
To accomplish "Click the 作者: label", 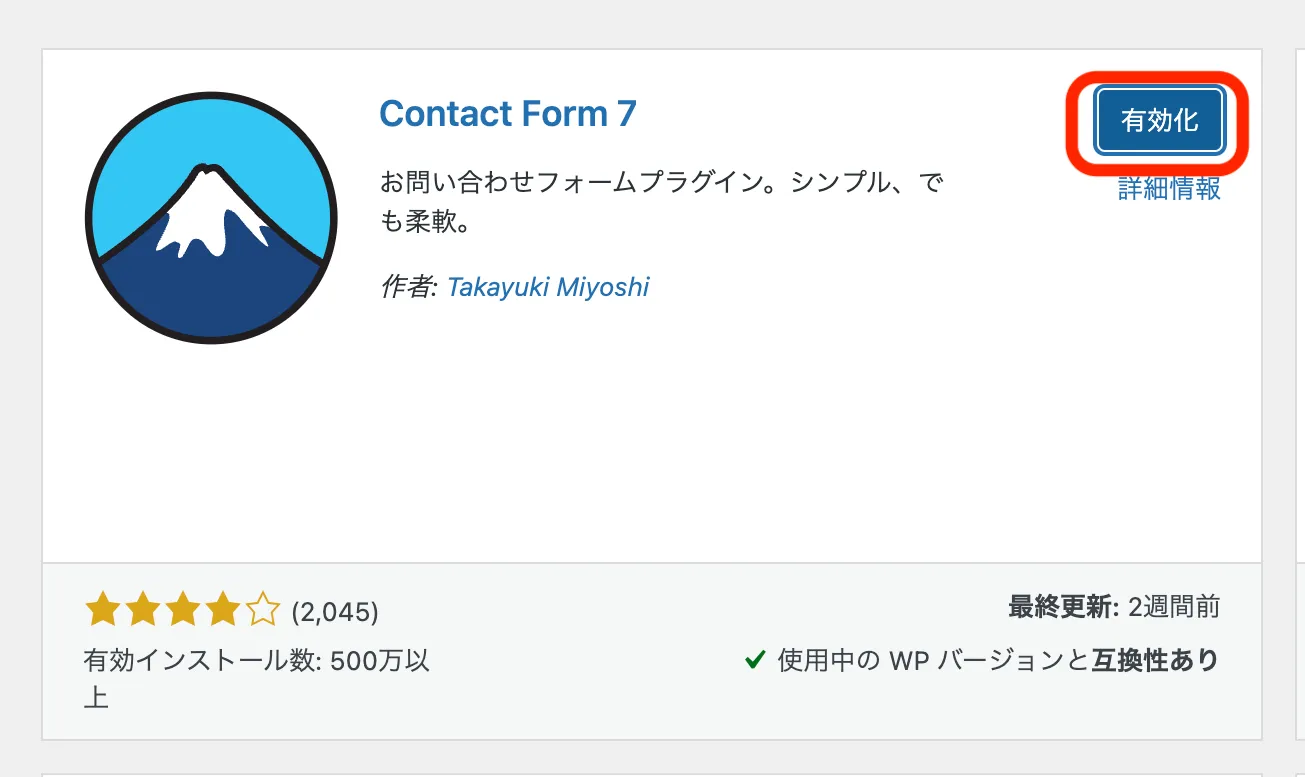I will tap(409, 287).
